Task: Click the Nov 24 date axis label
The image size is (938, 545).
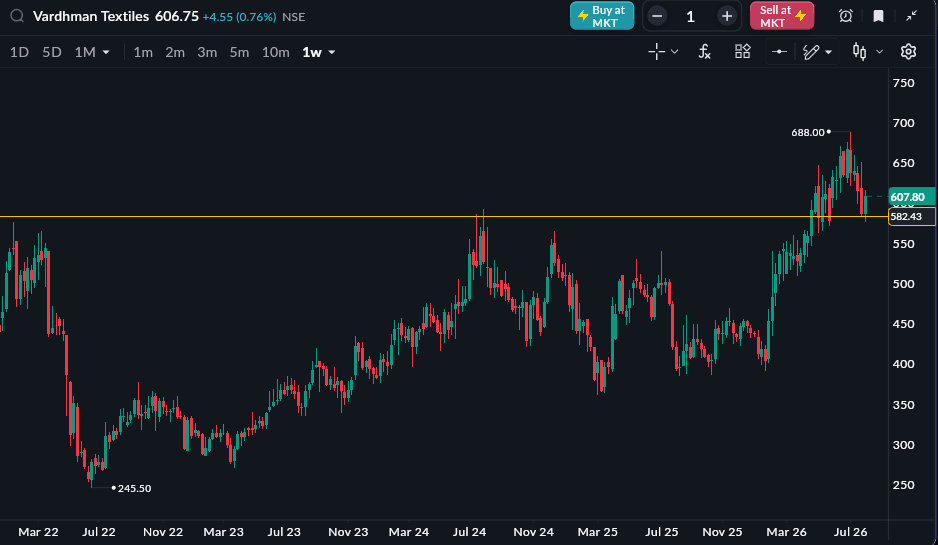Action: (534, 532)
